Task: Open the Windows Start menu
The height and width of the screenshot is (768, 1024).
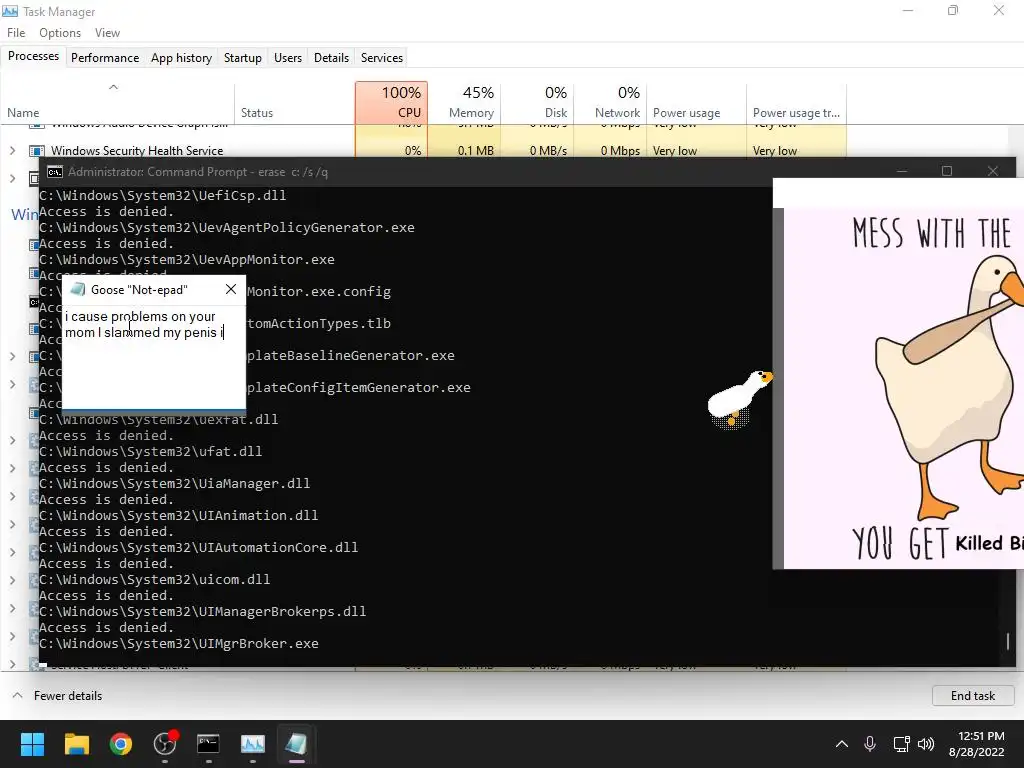Action: [32, 744]
